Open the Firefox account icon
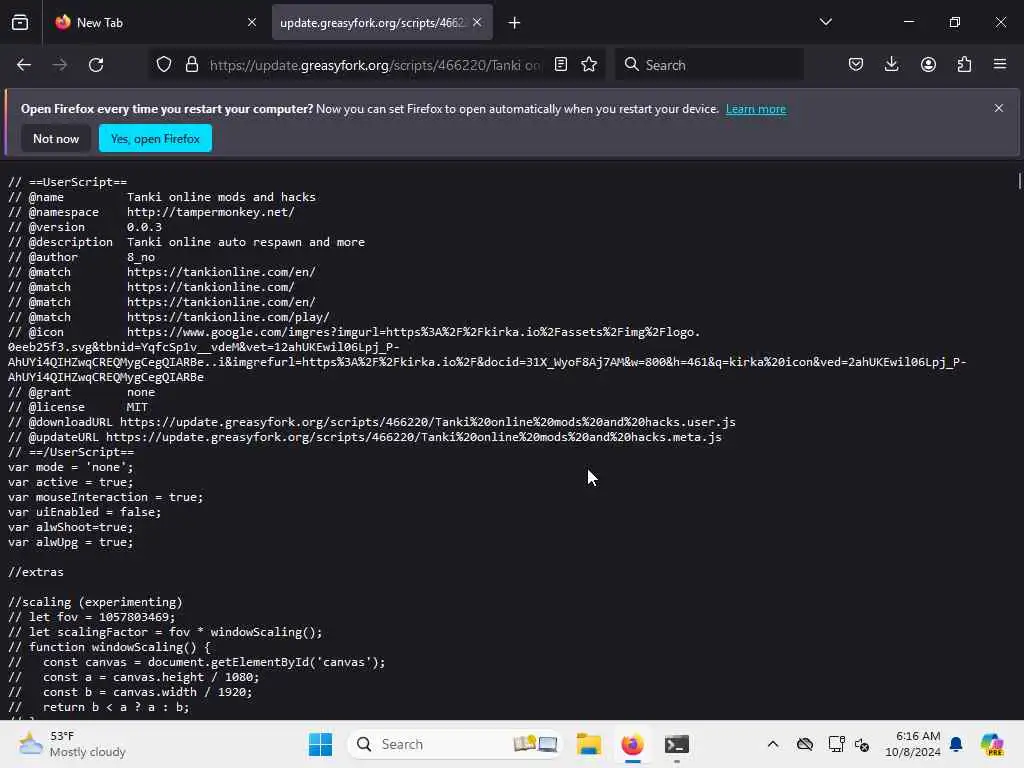Image resolution: width=1024 pixels, height=768 pixels. [x=928, y=64]
